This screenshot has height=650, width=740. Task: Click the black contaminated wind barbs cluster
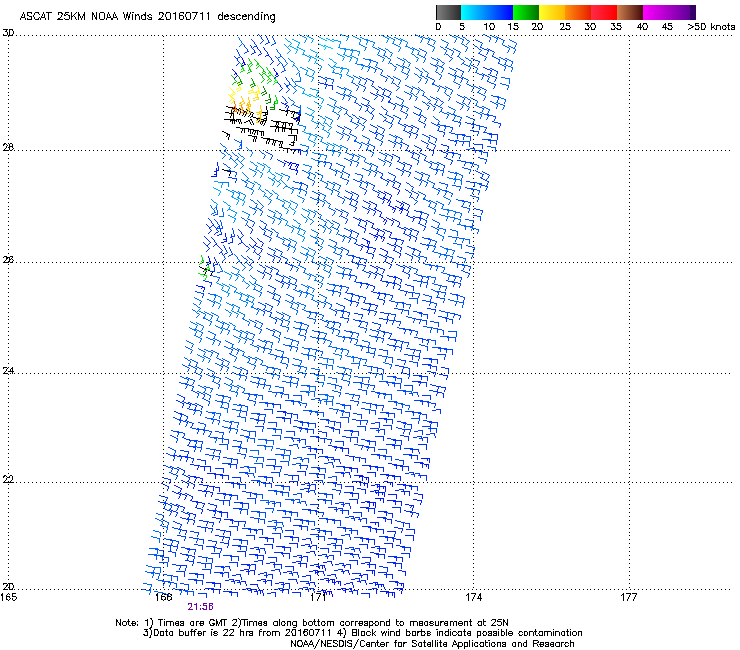pyautogui.click(x=262, y=128)
